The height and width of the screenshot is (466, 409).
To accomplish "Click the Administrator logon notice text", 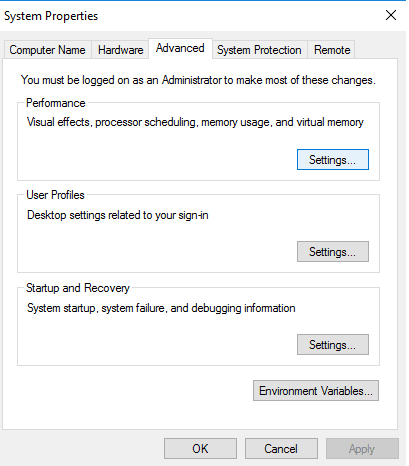I will 198,80.
